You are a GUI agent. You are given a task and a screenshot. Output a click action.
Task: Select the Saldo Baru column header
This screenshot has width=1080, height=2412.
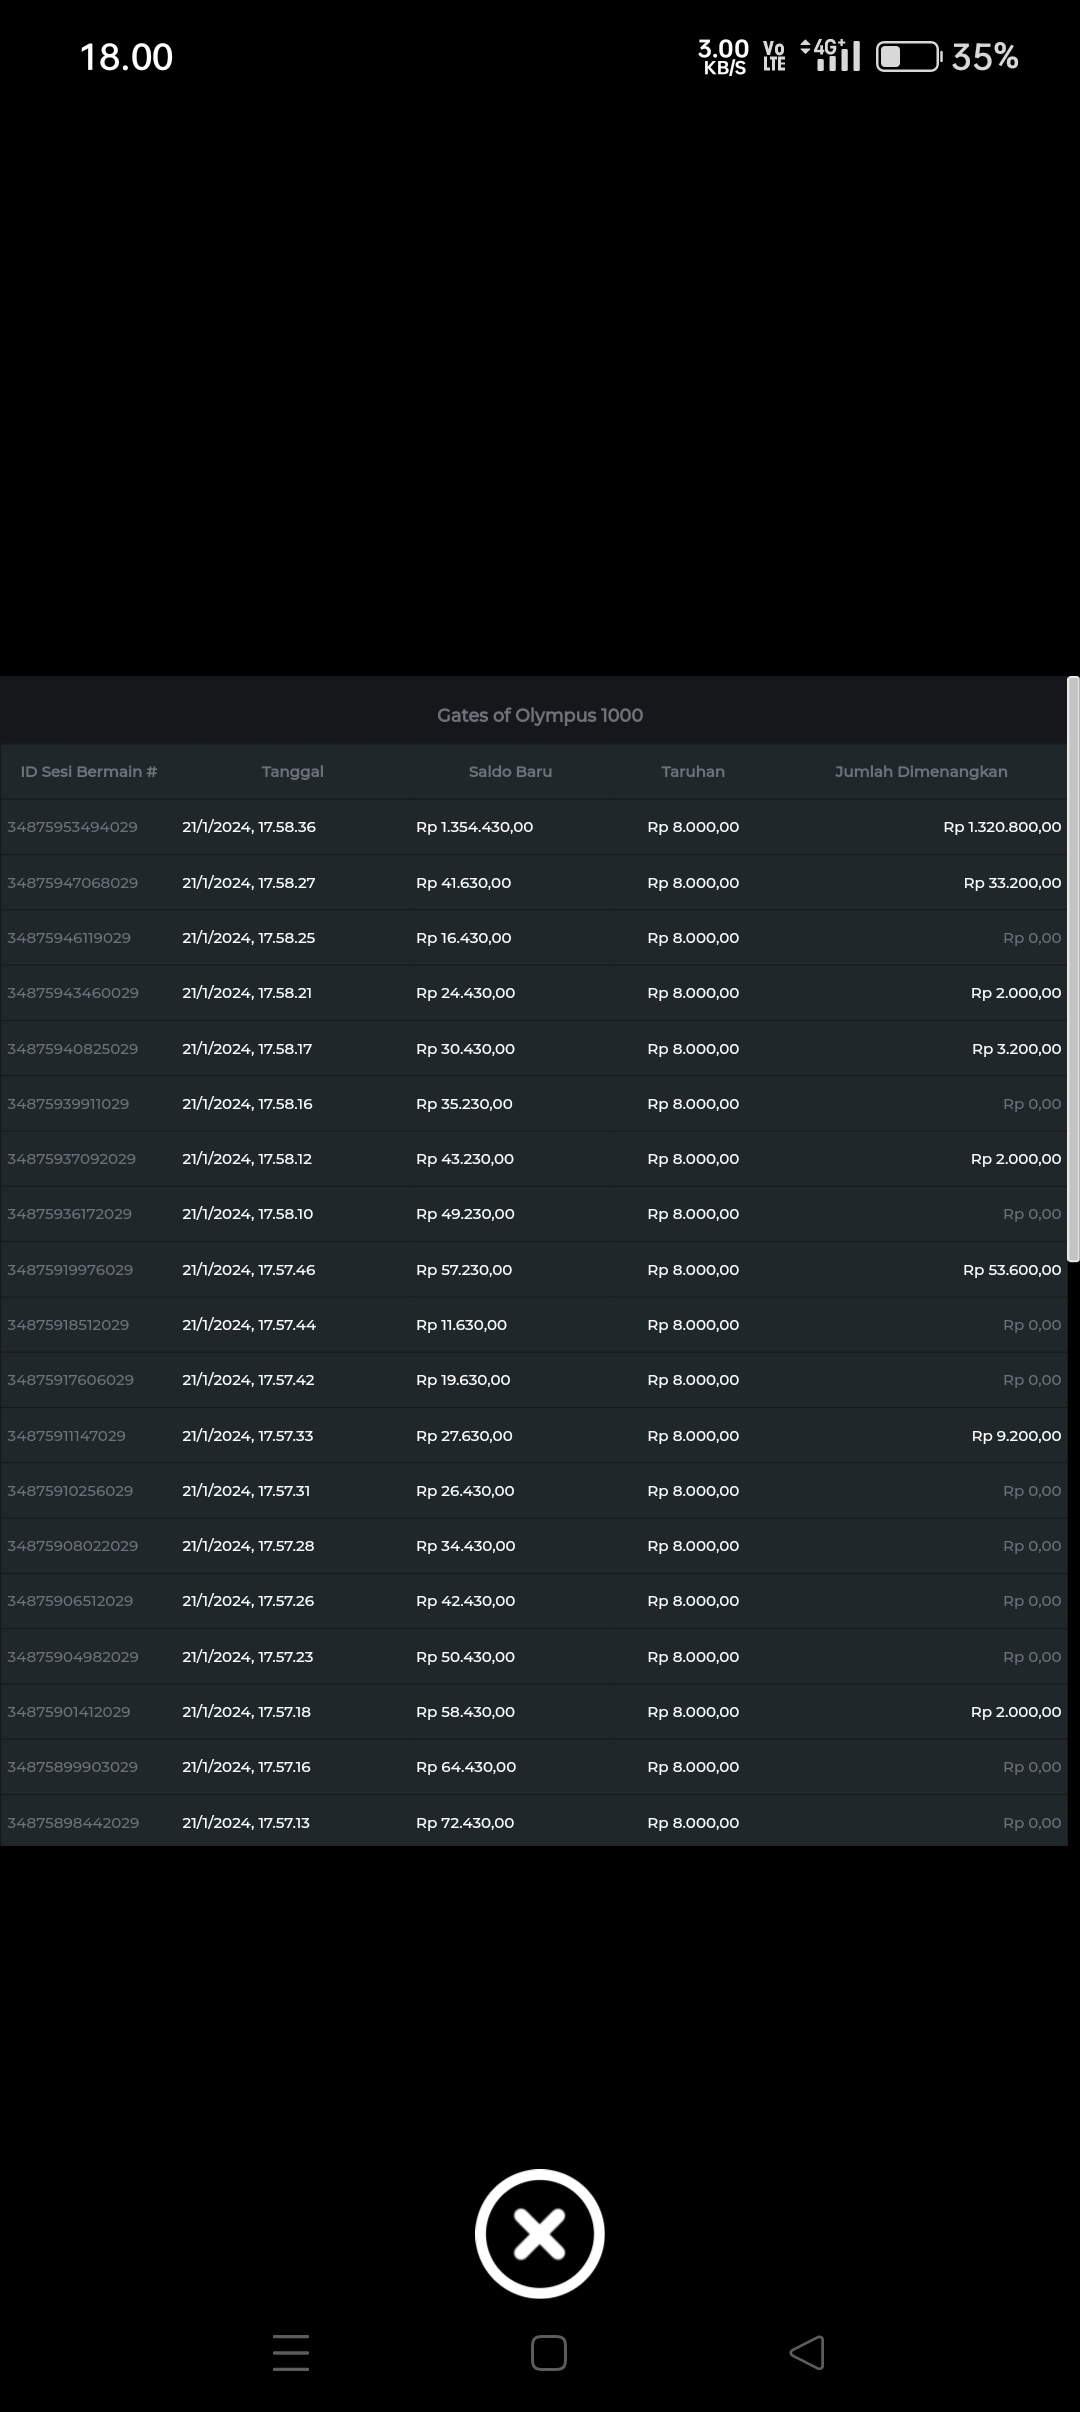[x=510, y=771]
